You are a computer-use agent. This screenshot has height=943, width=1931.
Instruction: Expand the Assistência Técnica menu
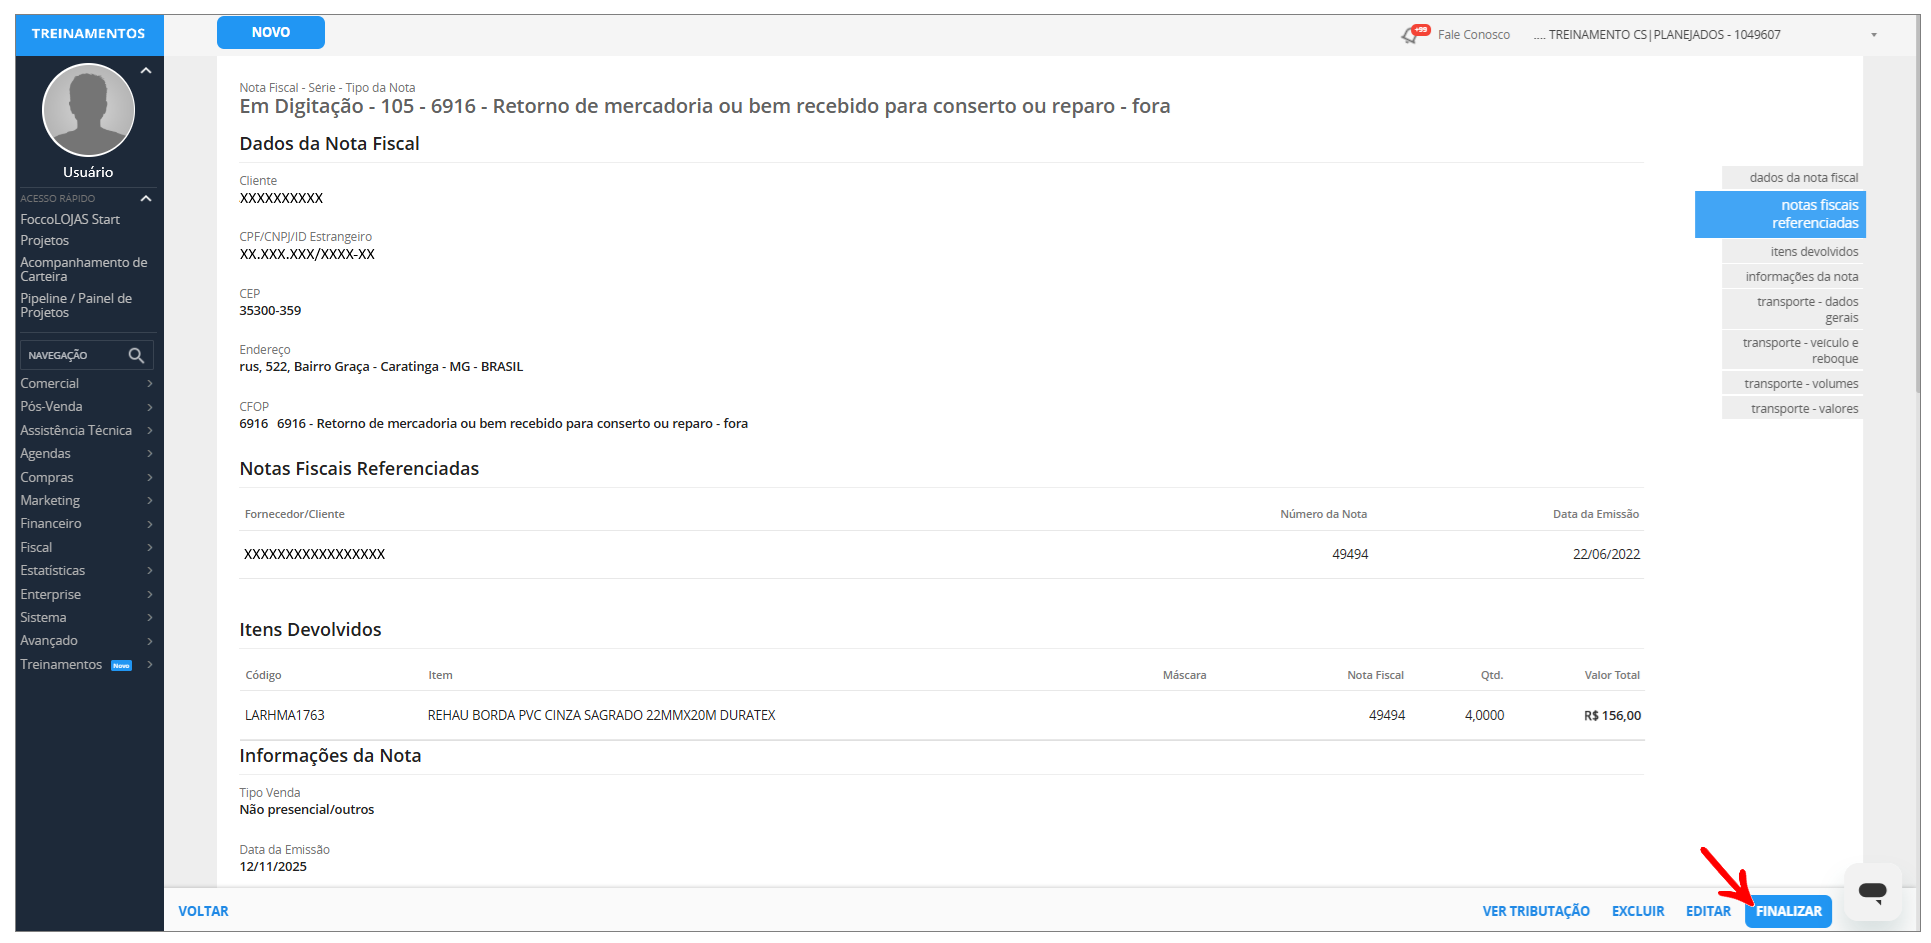[x=86, y=430]
